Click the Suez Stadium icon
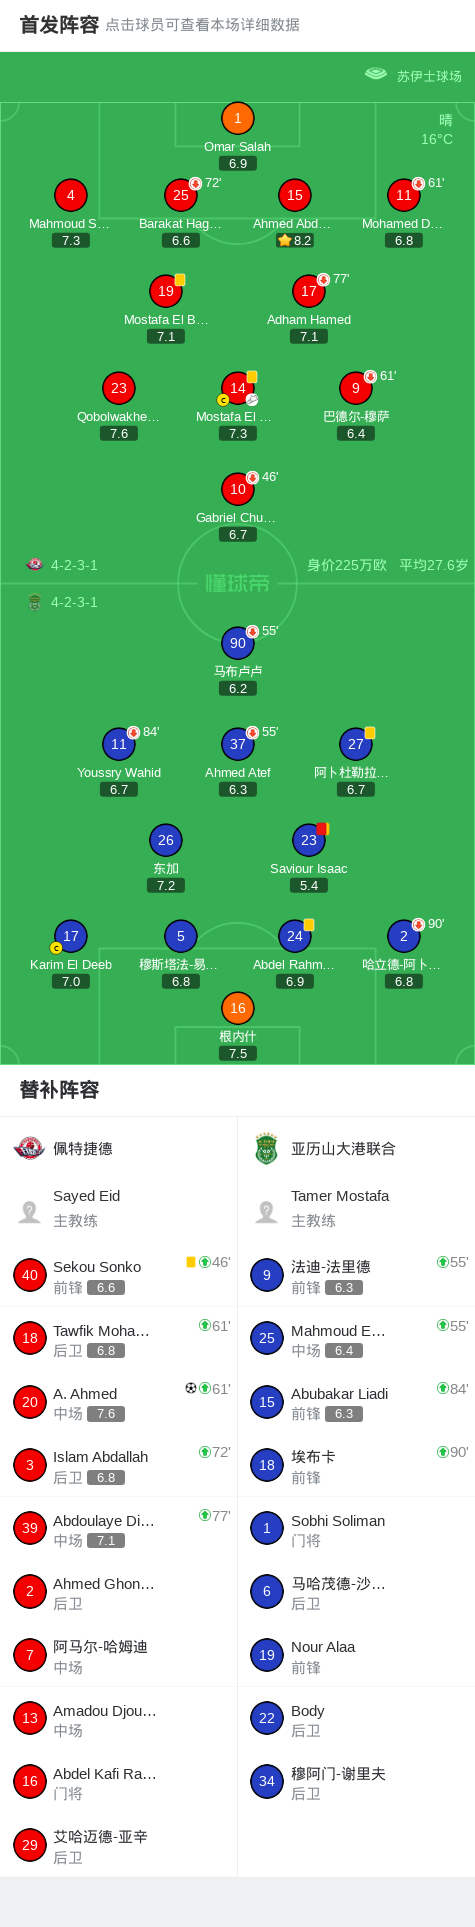This screenshot has height=1927, width=475. click(x=376, y=74)
